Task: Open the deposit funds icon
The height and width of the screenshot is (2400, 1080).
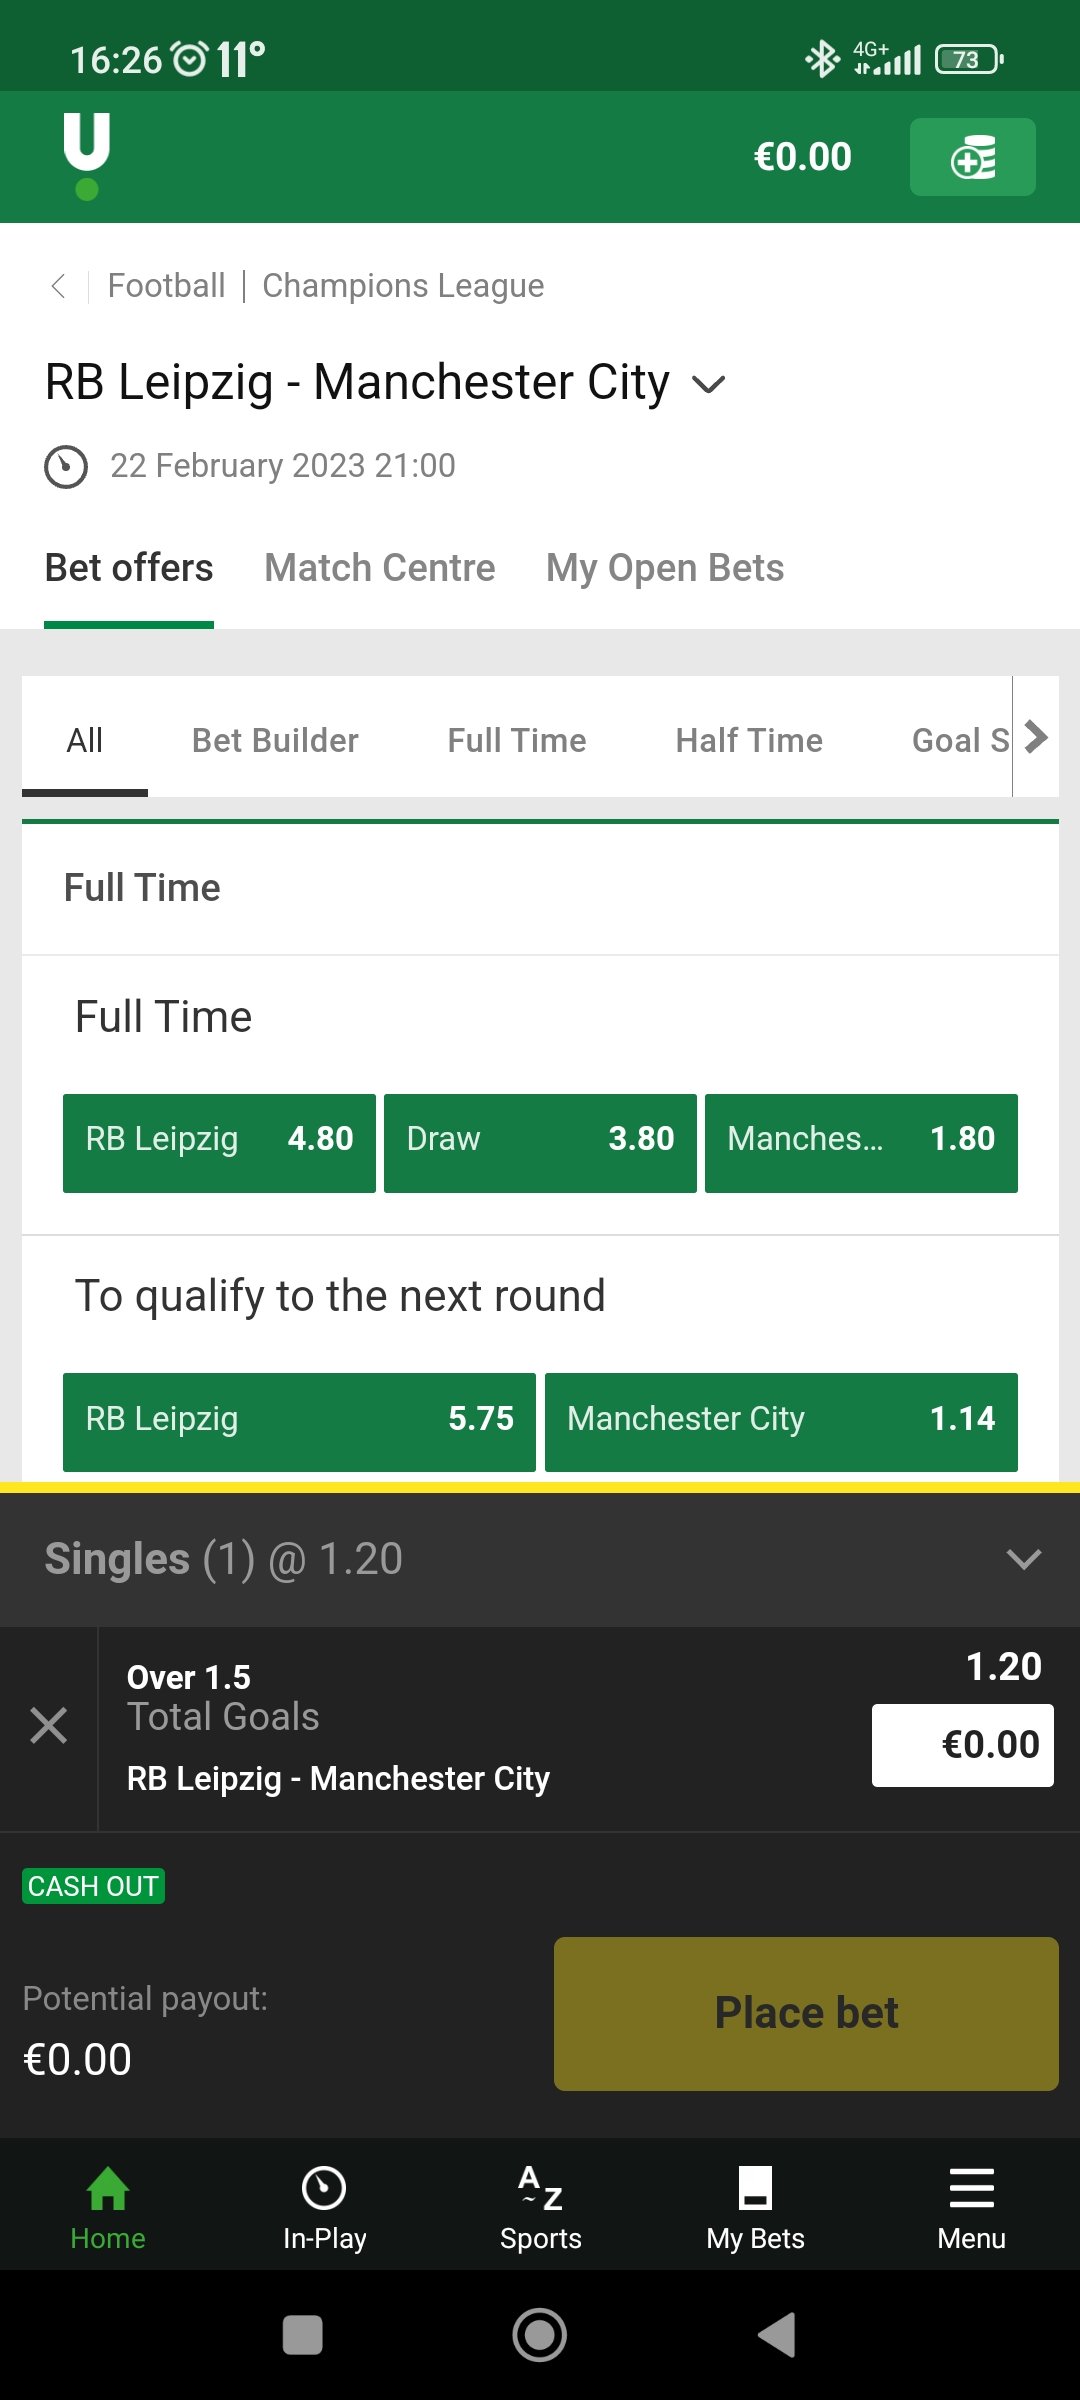Action: tap(972, 157)
